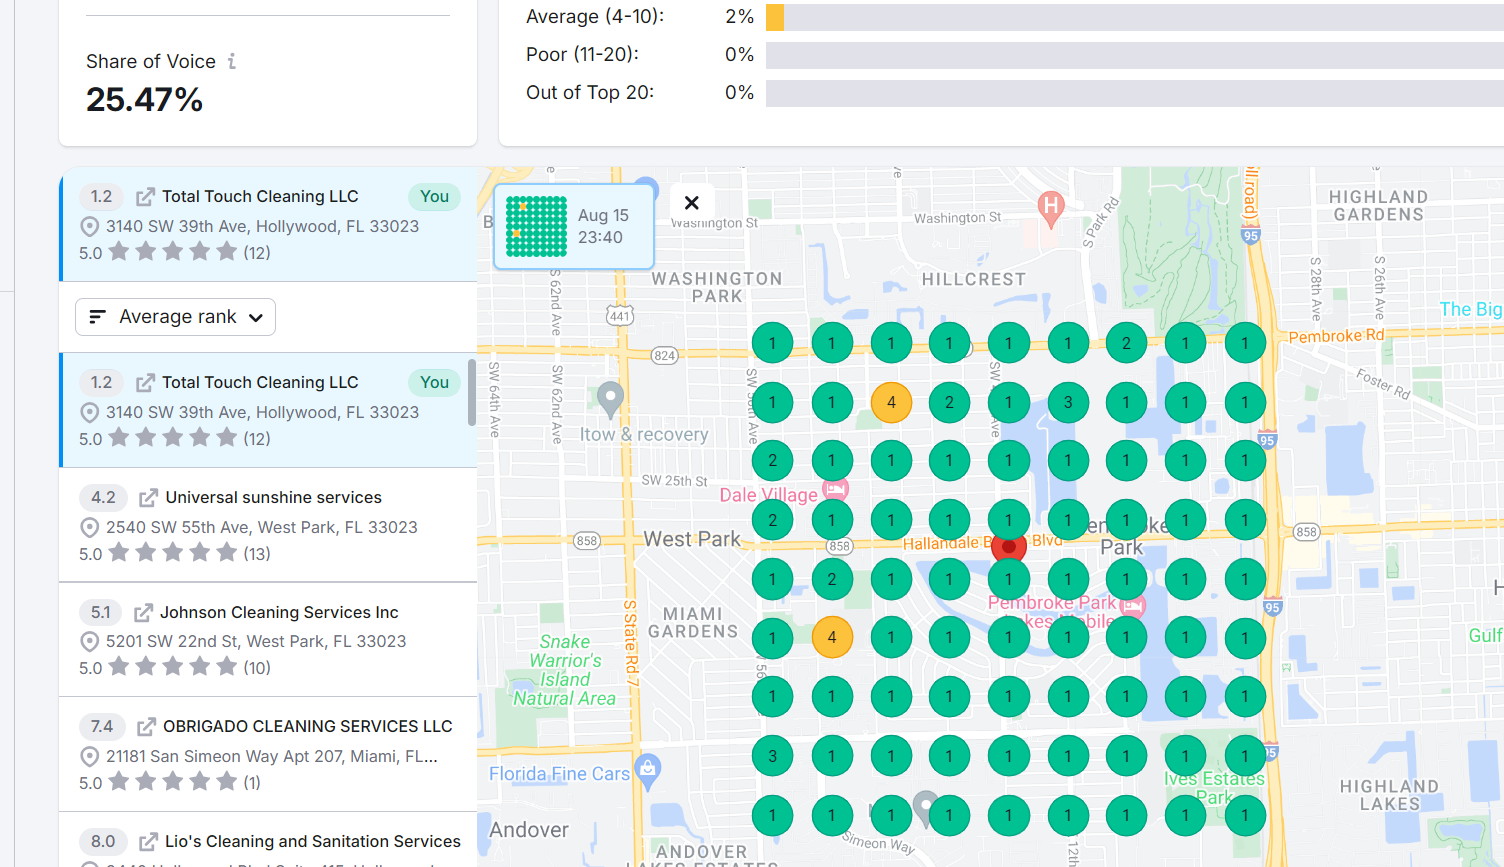
Task: Open external link for Universal sunshine services
Action: [149, 498]
